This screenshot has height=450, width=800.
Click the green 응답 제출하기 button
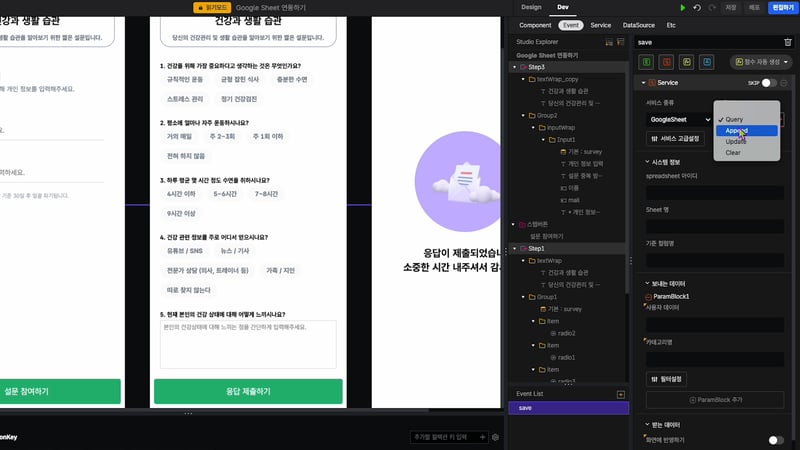point(248,391)
